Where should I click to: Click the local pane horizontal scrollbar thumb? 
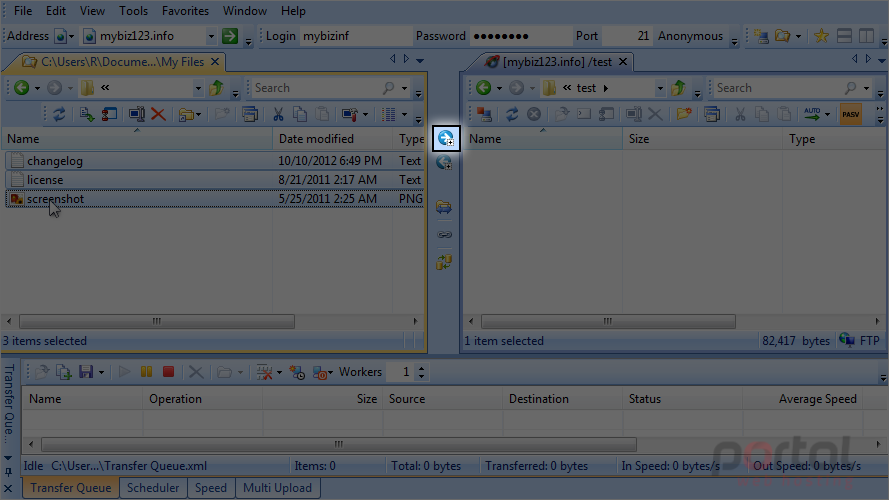click(x=157, y=321)
